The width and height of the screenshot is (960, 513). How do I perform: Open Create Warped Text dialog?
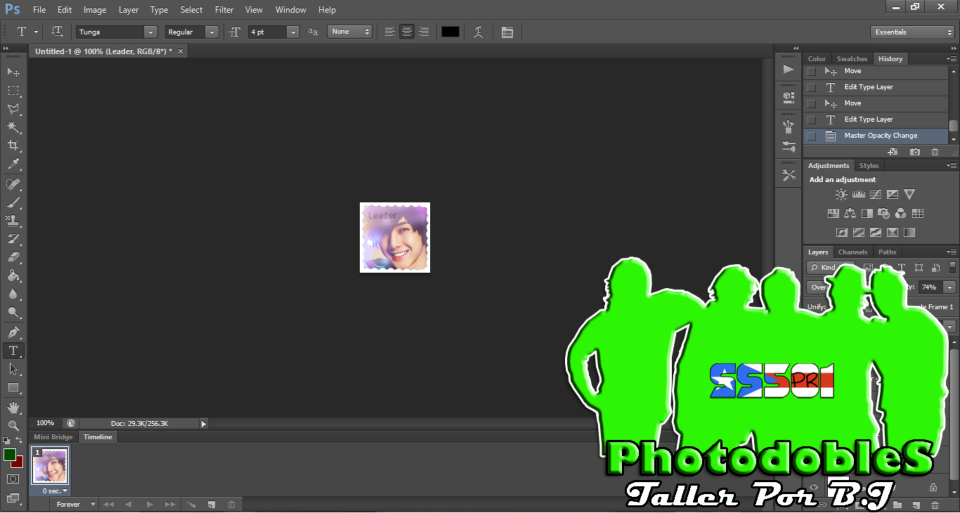479,32
